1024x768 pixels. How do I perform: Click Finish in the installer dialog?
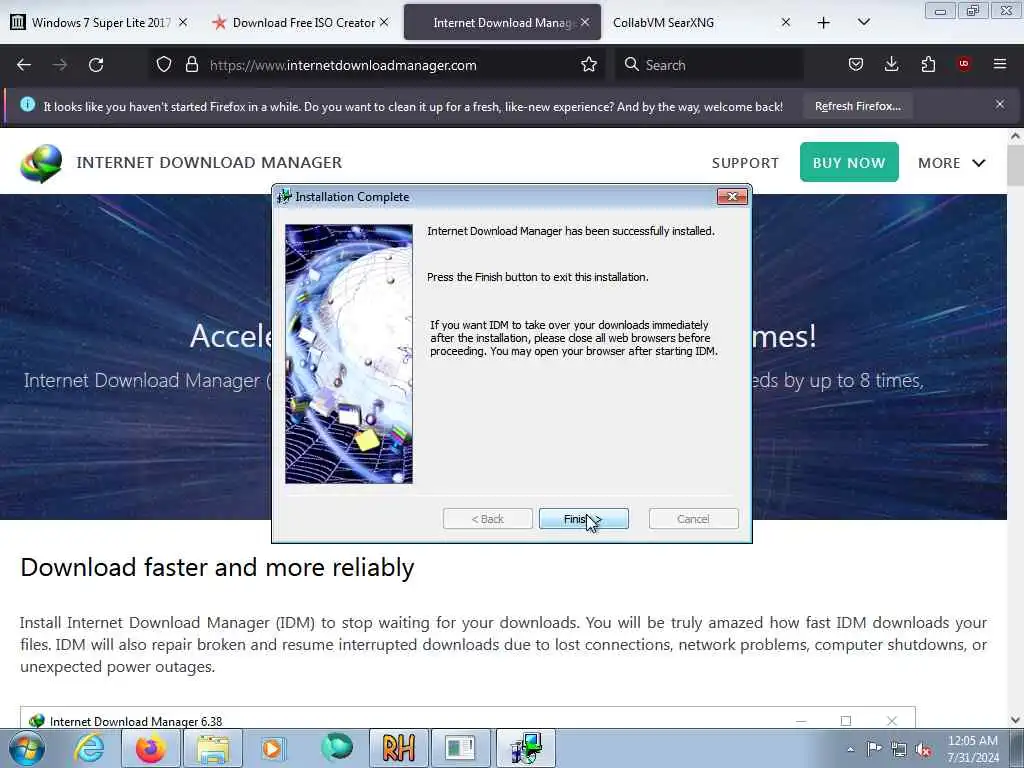tap(584, 519)
